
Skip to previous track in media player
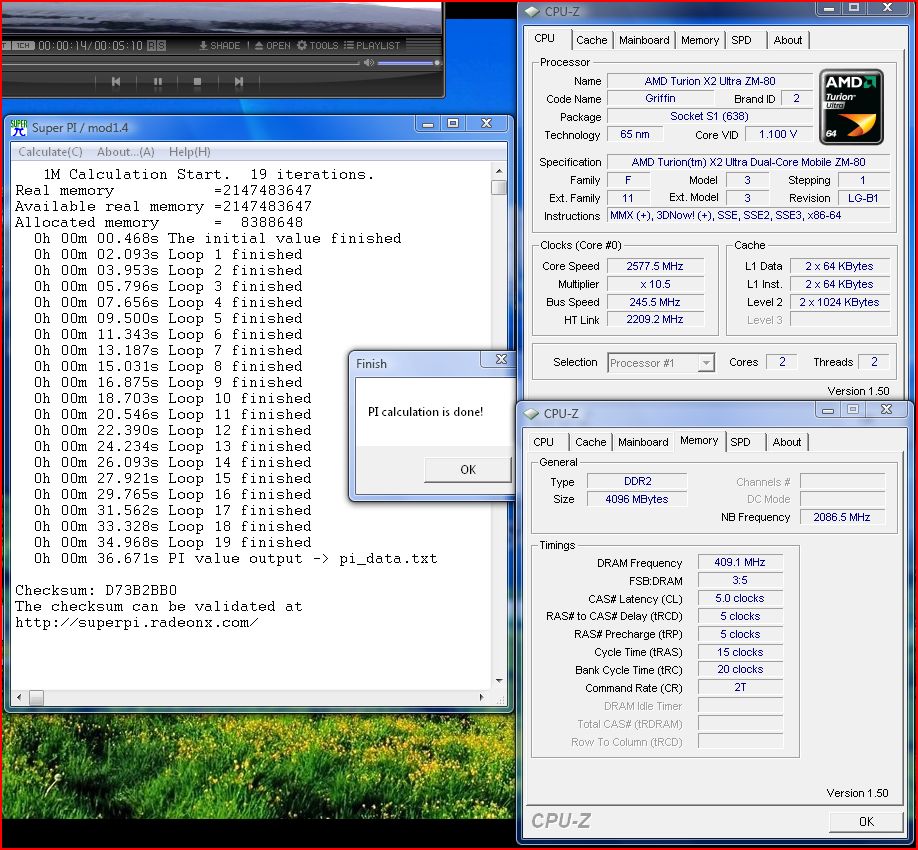coord(116,81)
